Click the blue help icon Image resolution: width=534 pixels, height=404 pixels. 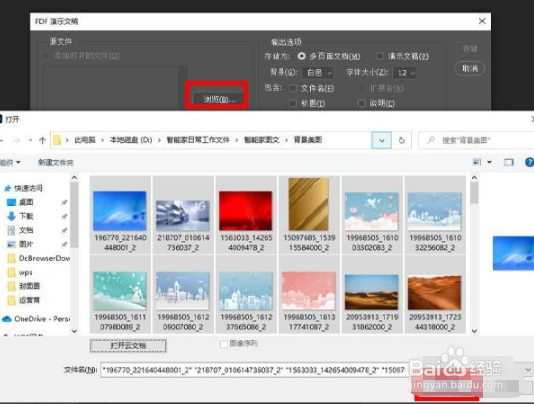click(529, 162)
